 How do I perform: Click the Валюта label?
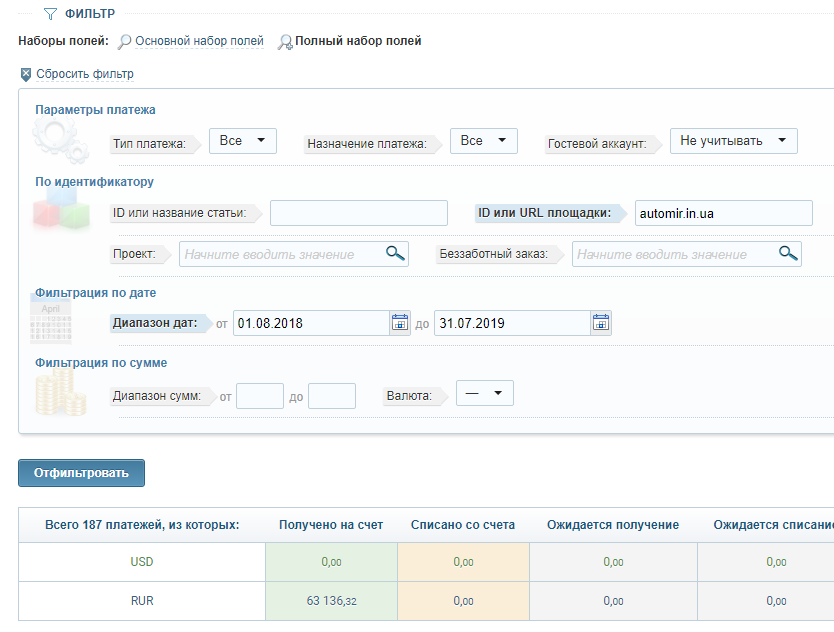(409, 396)
